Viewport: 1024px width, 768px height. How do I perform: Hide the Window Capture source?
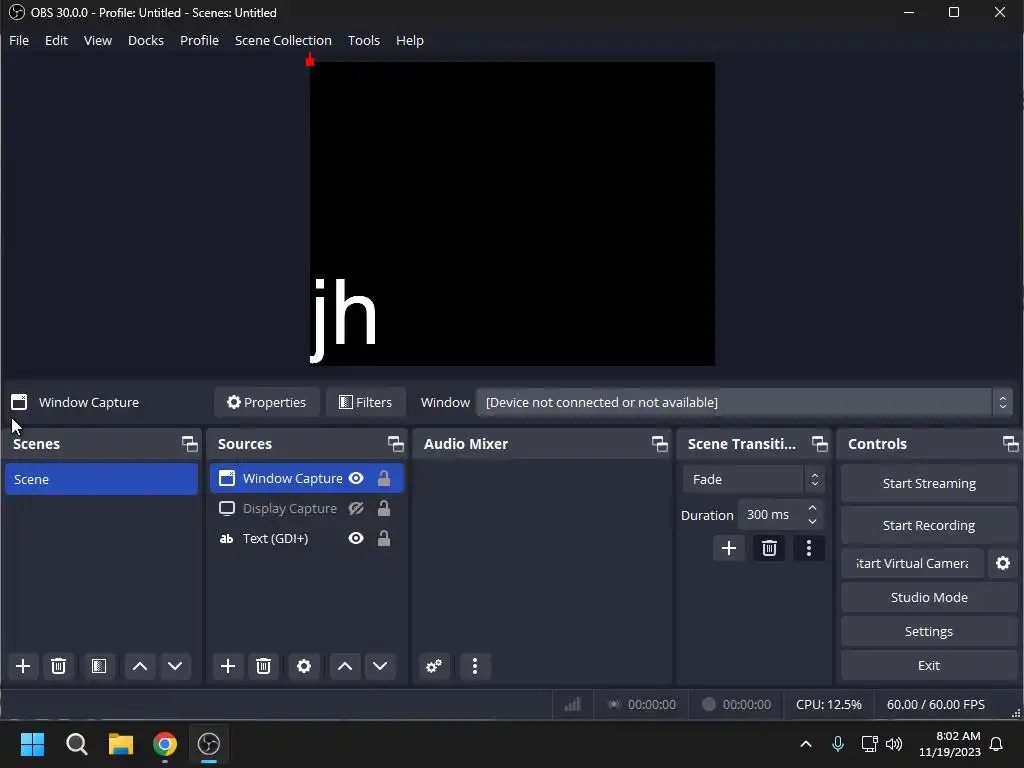pyautogui.click(x=356, y=478)
